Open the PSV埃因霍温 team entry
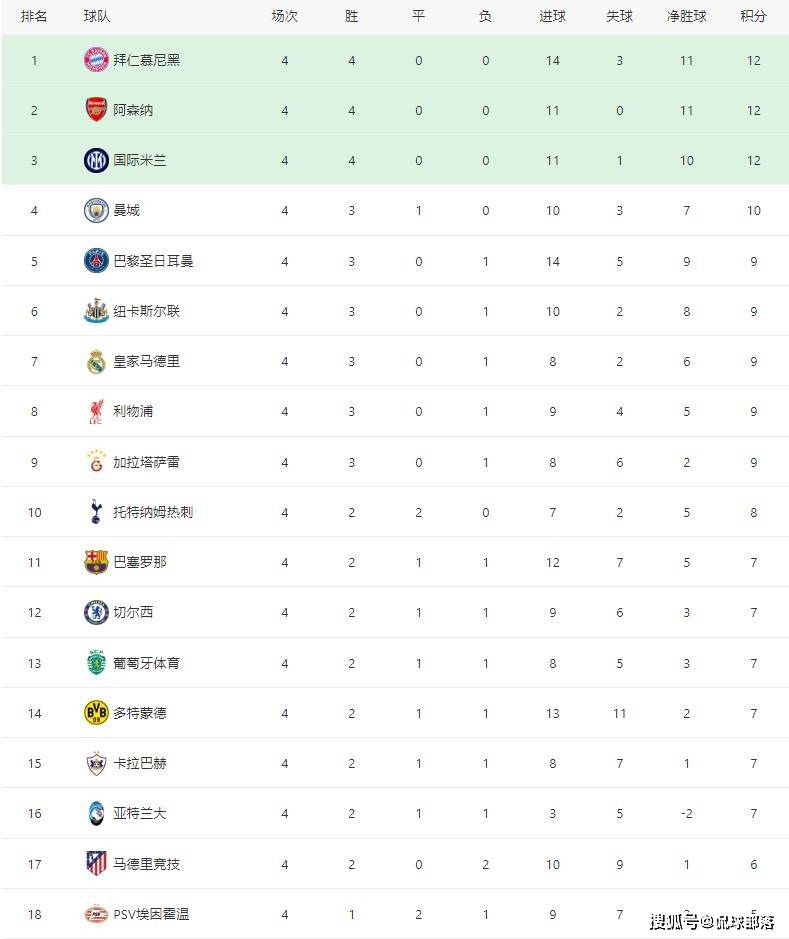The height and width of the screenshot is (939, 789). pyautogui.click(x=151, y=913)
